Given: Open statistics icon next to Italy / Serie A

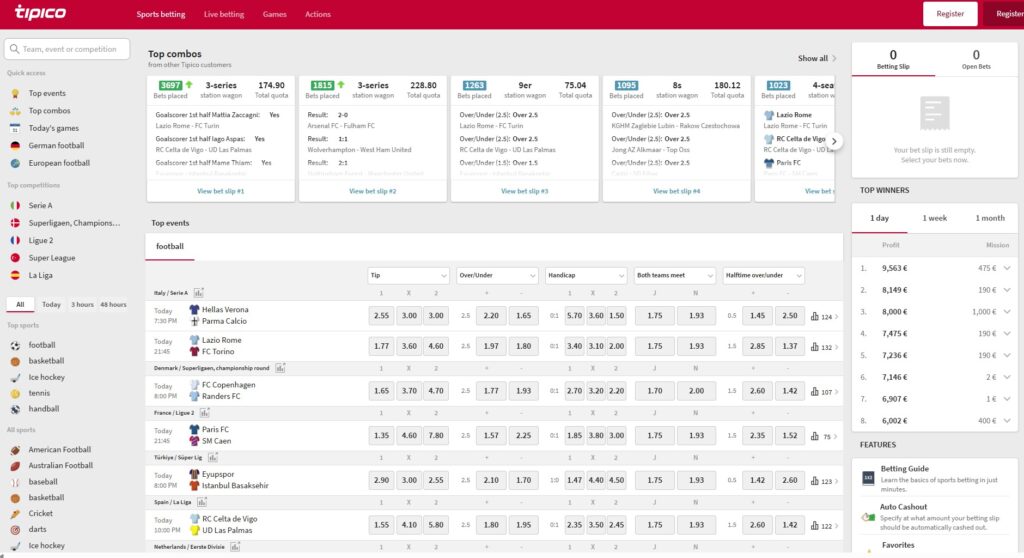Looking at the screenshot, I should click(x=199, y=293).
